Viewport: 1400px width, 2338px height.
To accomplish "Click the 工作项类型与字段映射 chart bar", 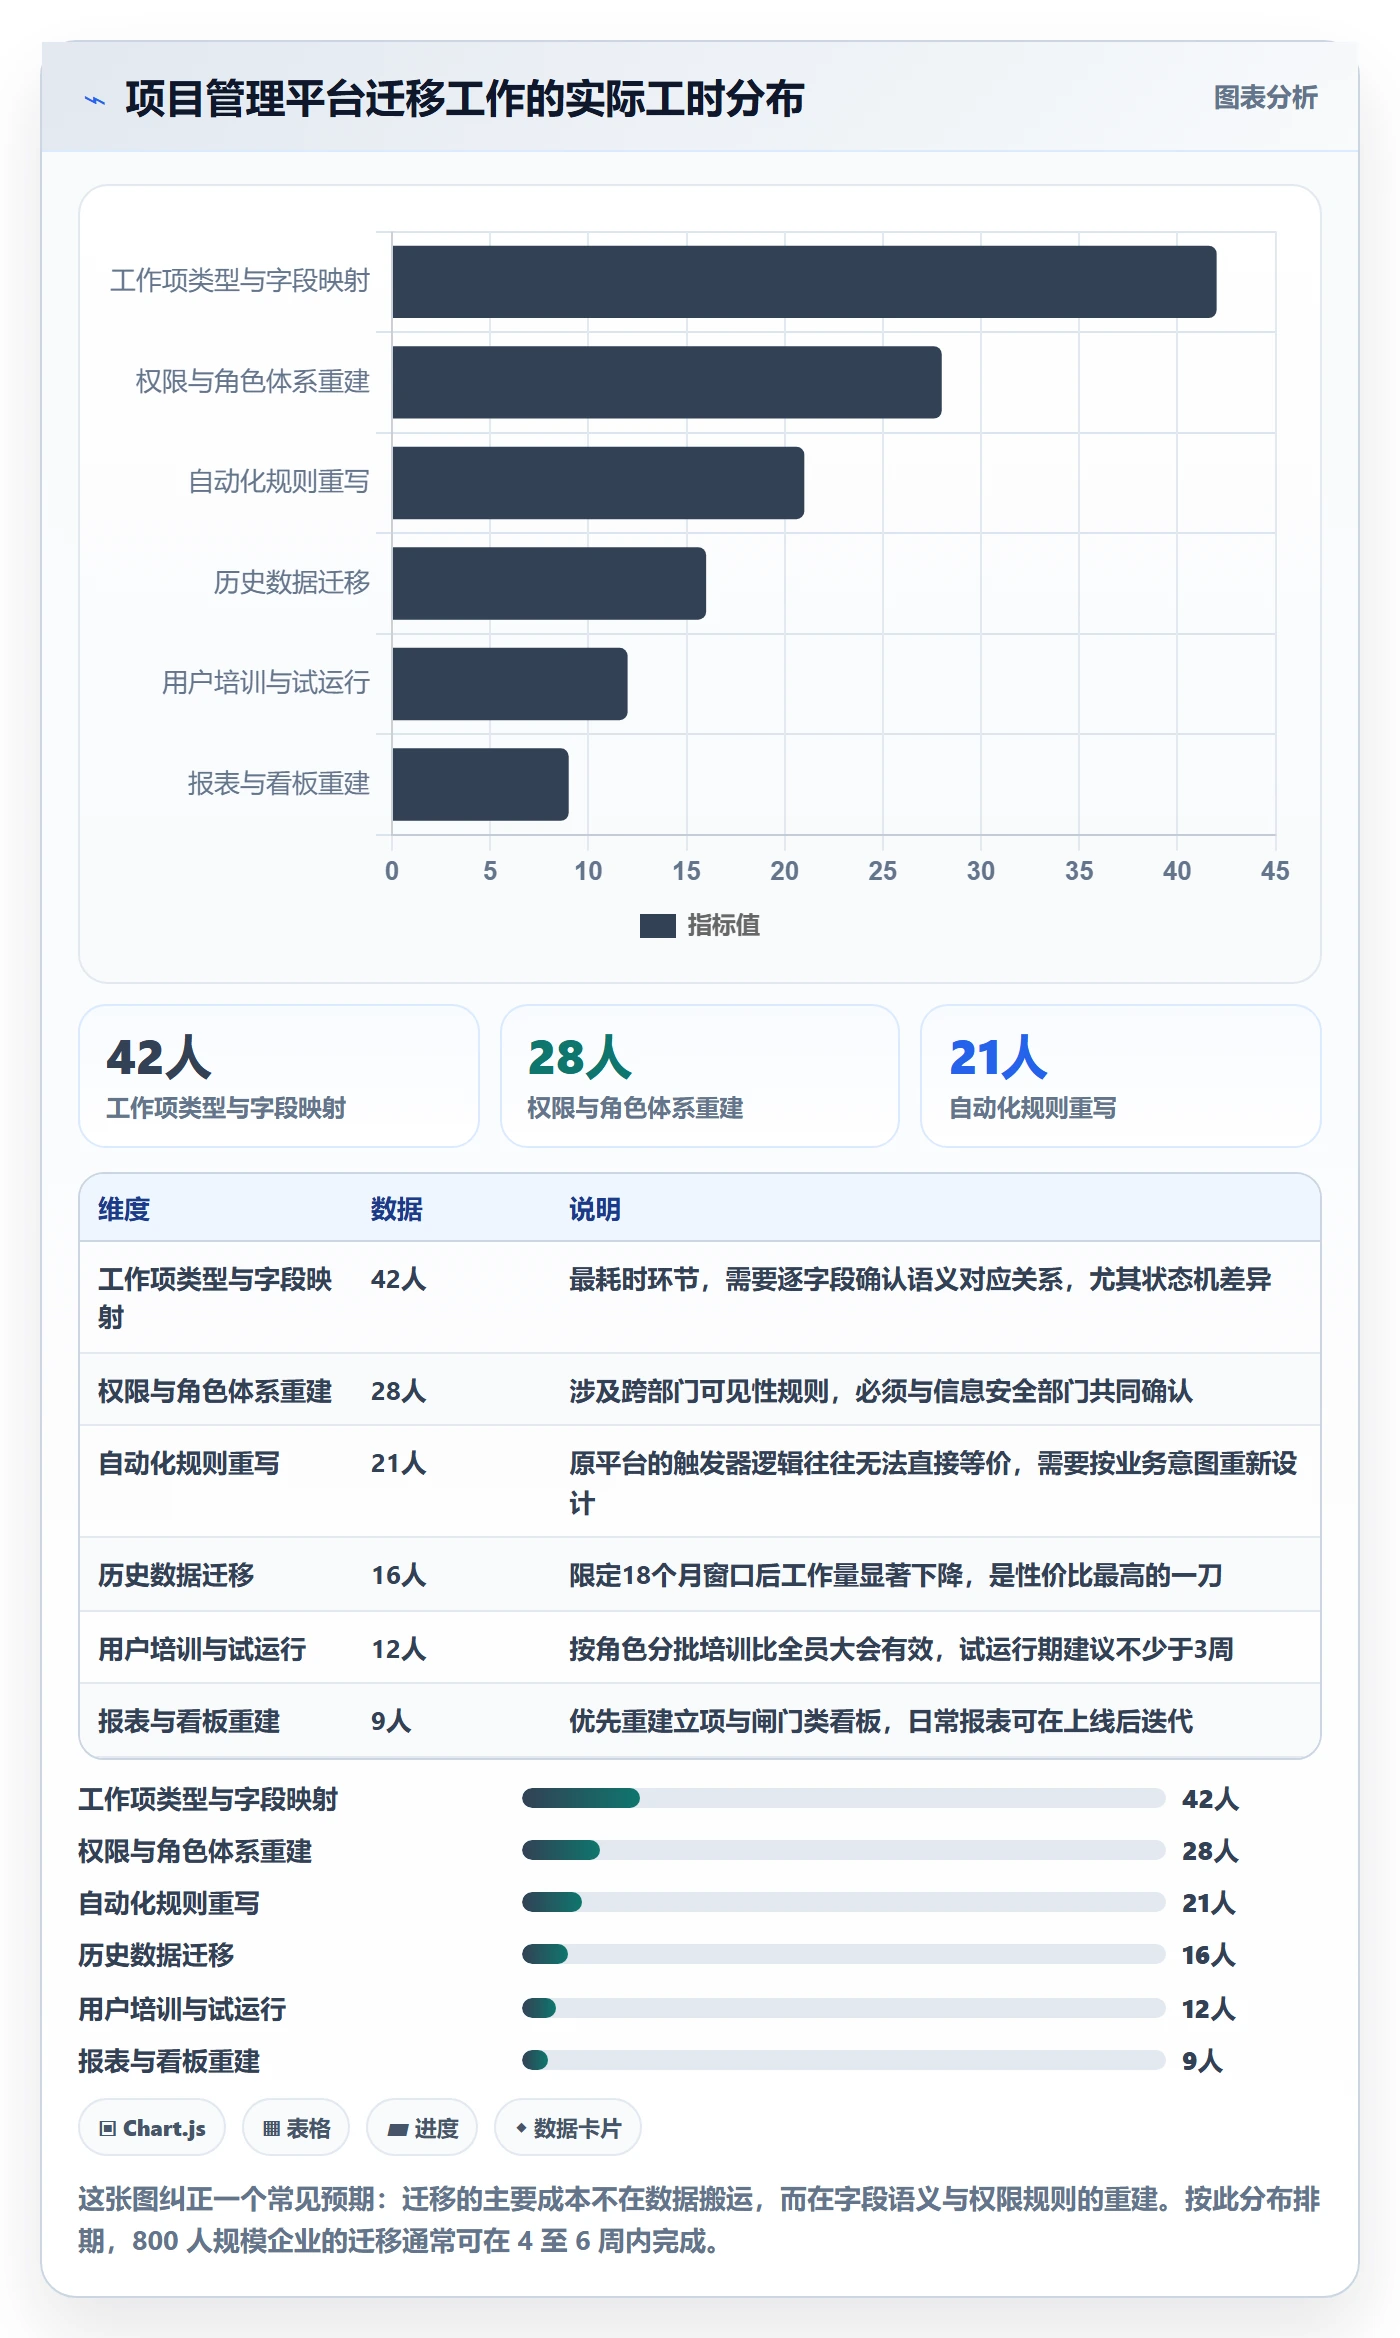I will 804,282.
